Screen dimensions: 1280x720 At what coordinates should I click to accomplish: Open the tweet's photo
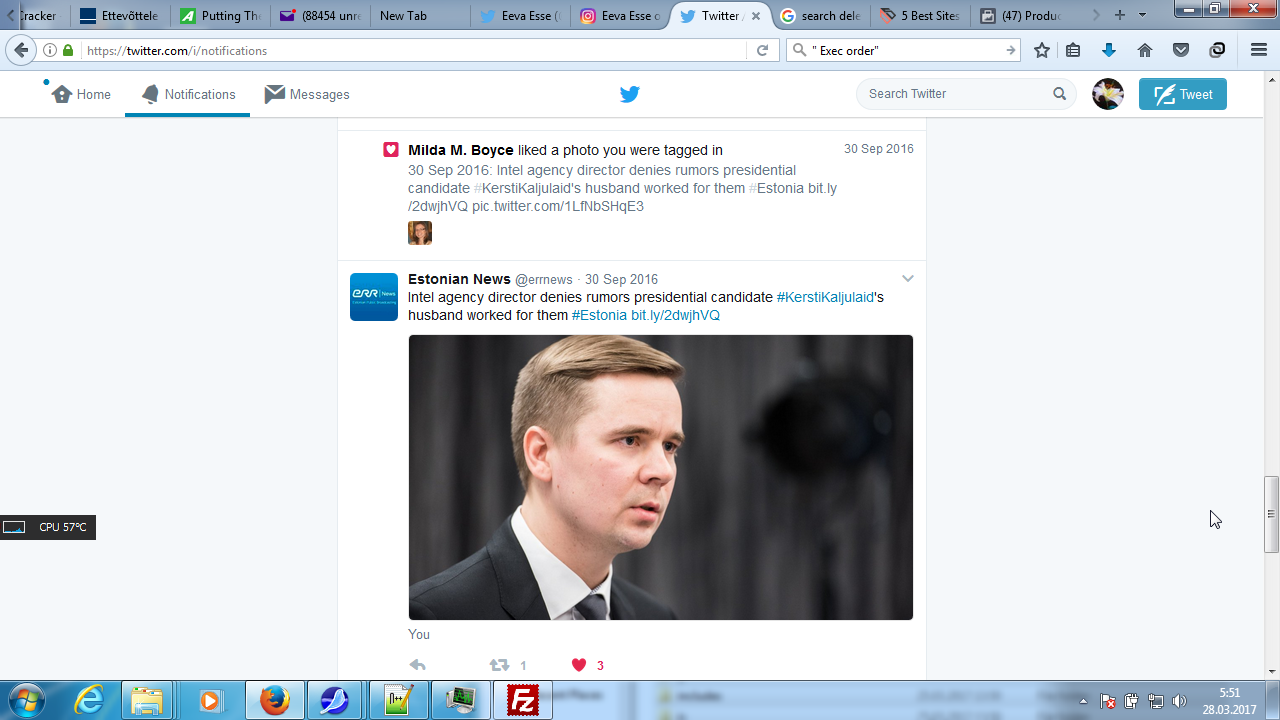point(661,478)
